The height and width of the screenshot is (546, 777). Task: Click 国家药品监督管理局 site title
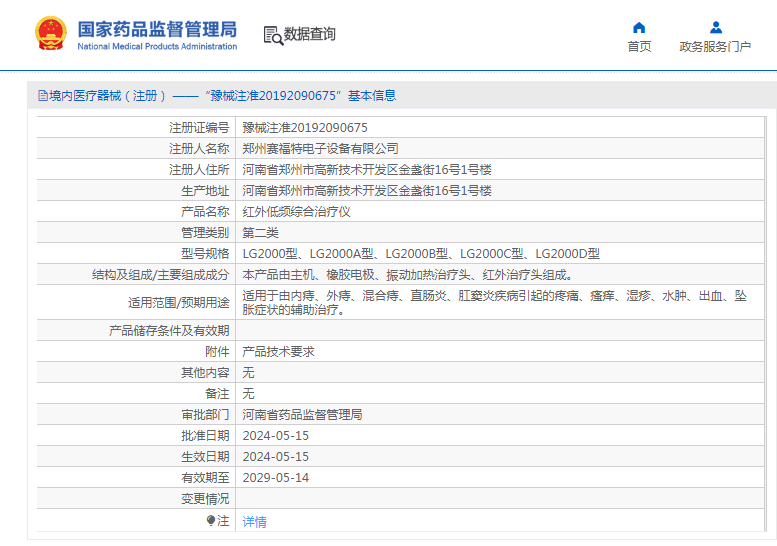pos(157,29)
